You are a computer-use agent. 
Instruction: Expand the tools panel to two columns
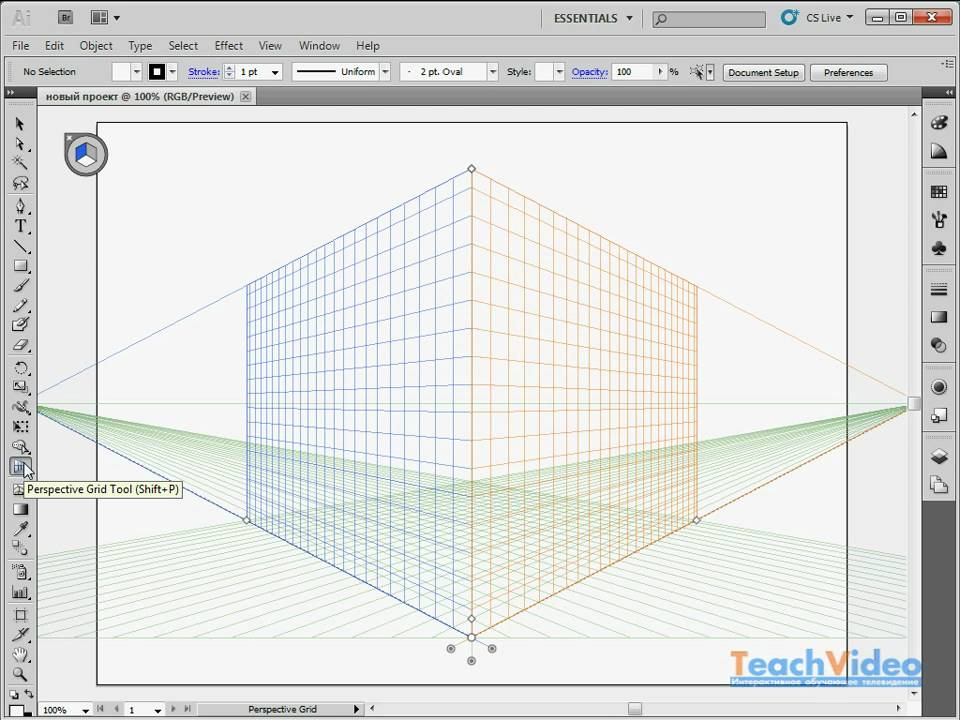pyautogui.click(x=10, y=92)
